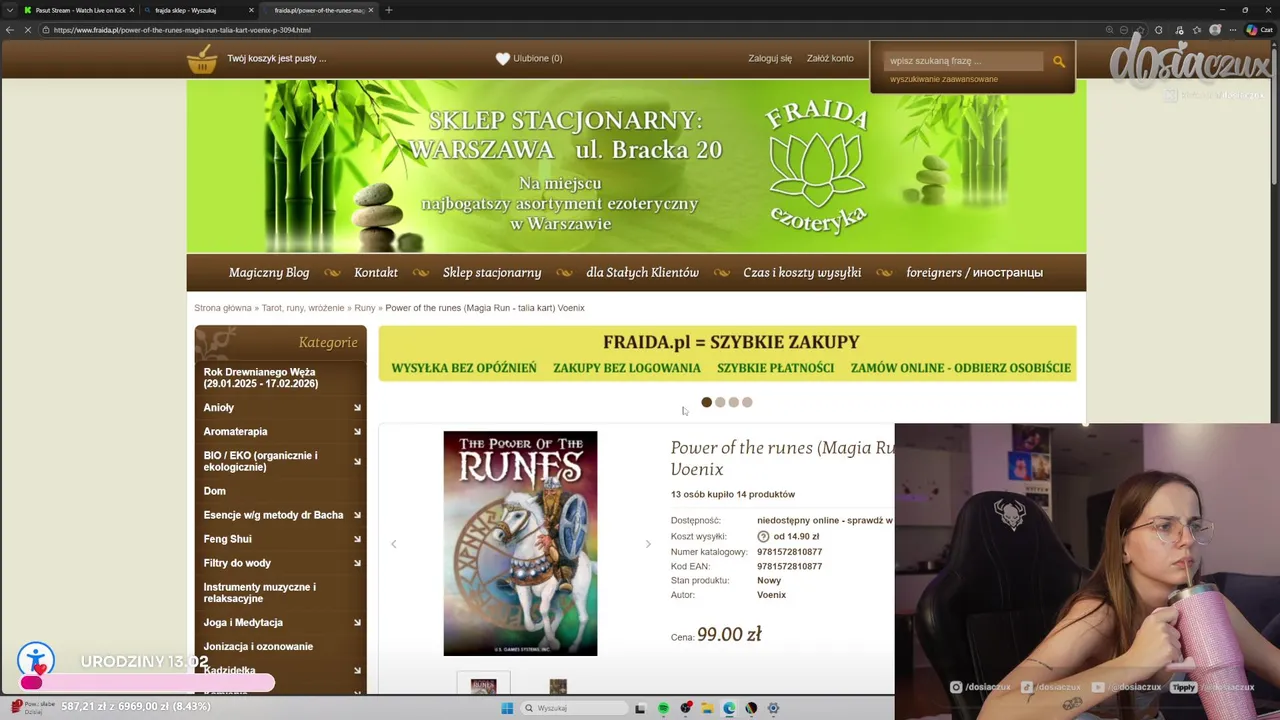Click Strona główna breadcrumb
Image resolution: width=1280 pixels, height=720 pixels.
pos(223,308)
